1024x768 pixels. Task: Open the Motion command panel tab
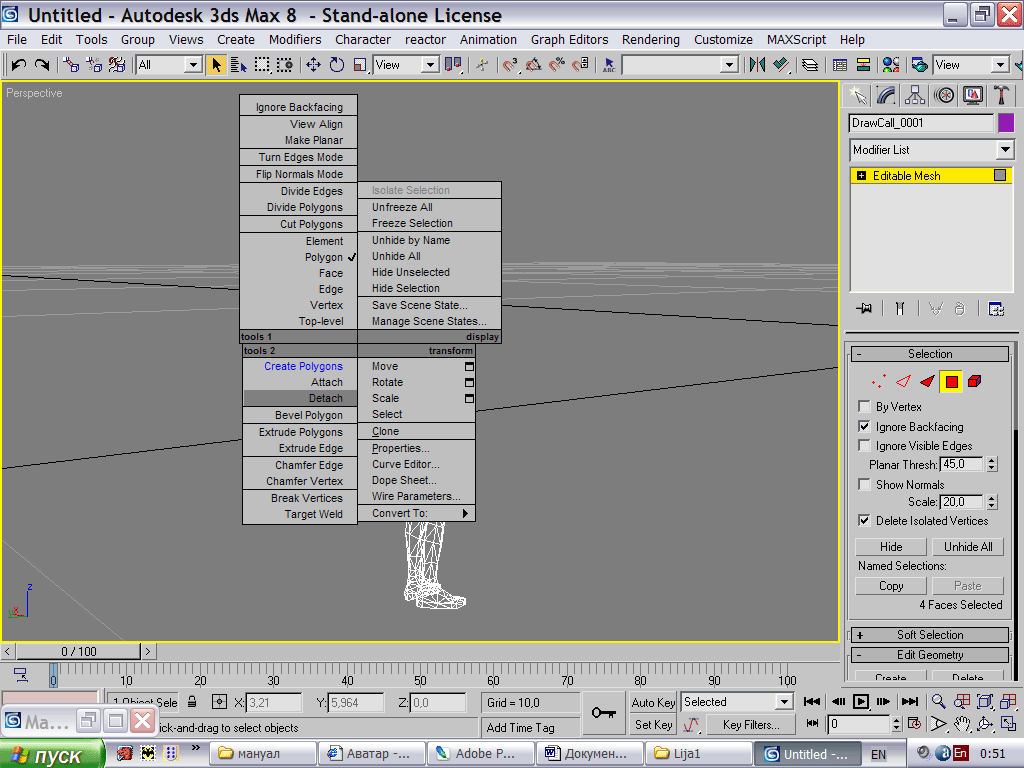coord(944,95)
